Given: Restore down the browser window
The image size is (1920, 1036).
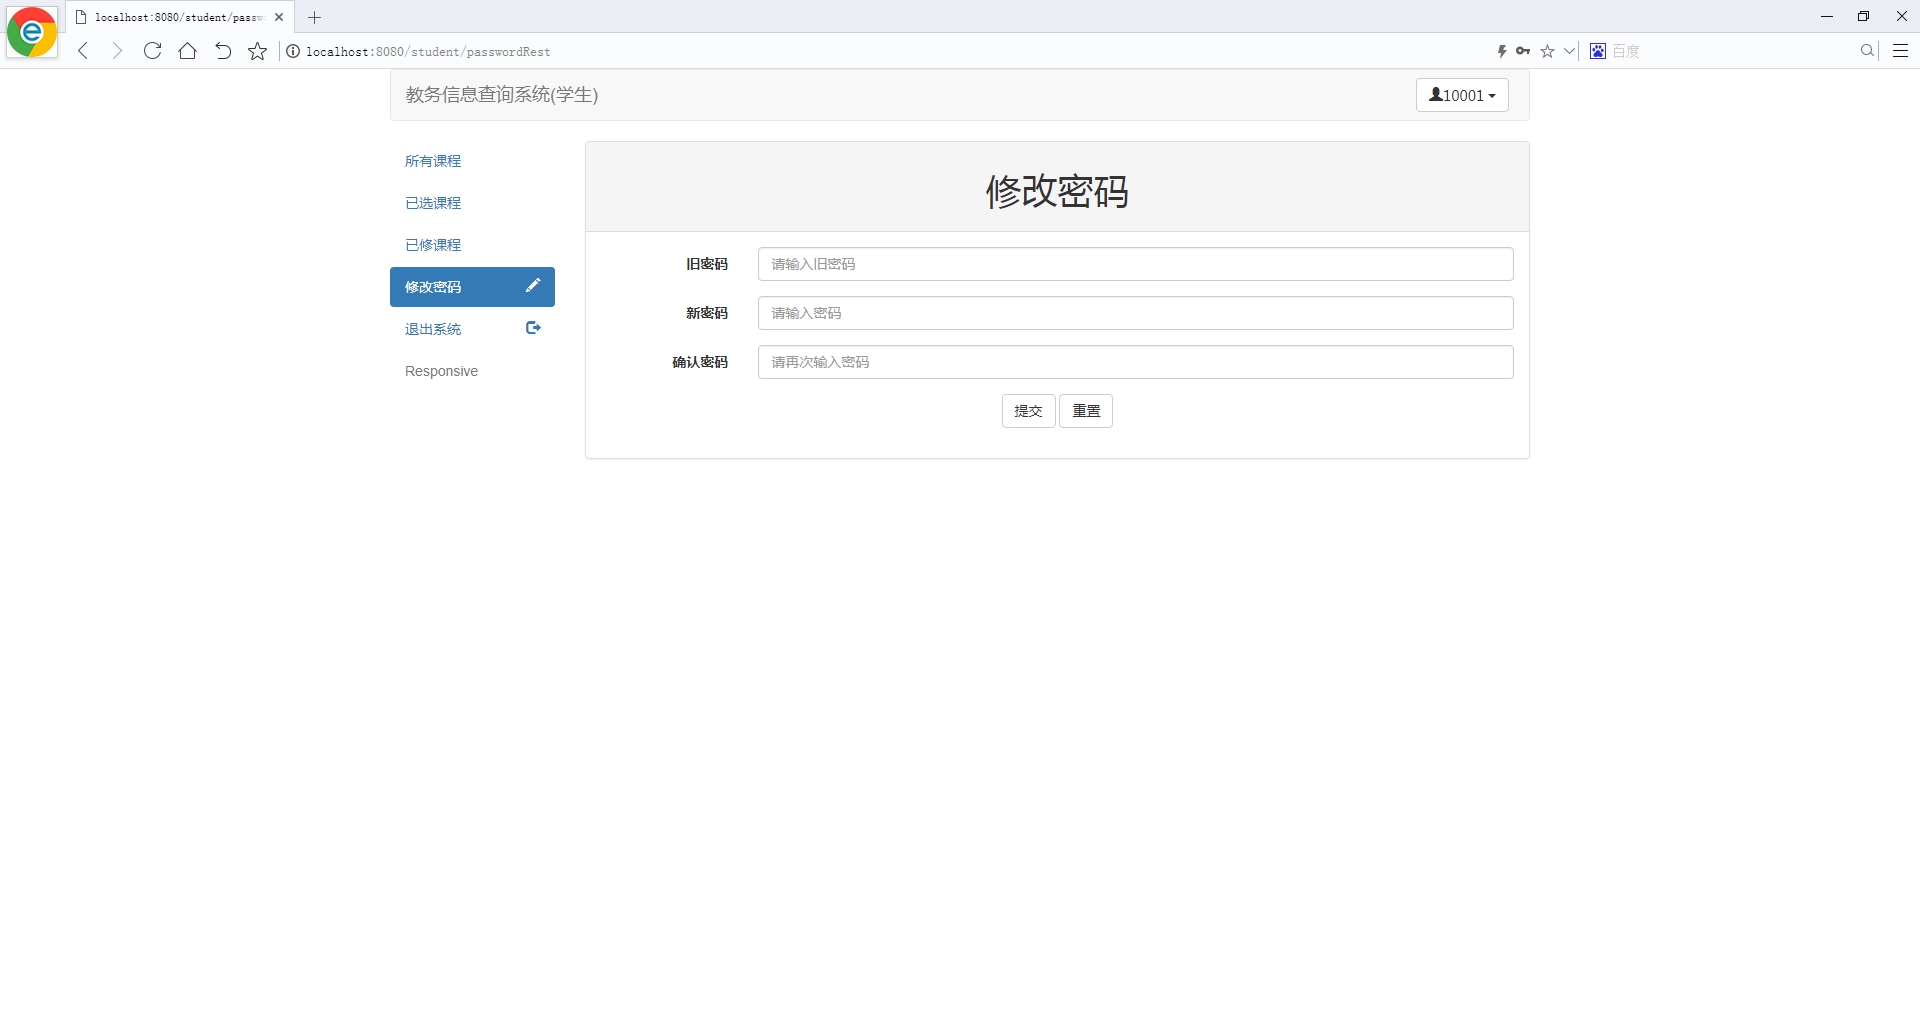Looking at the screenshot, I should (x=1864, y=16).
